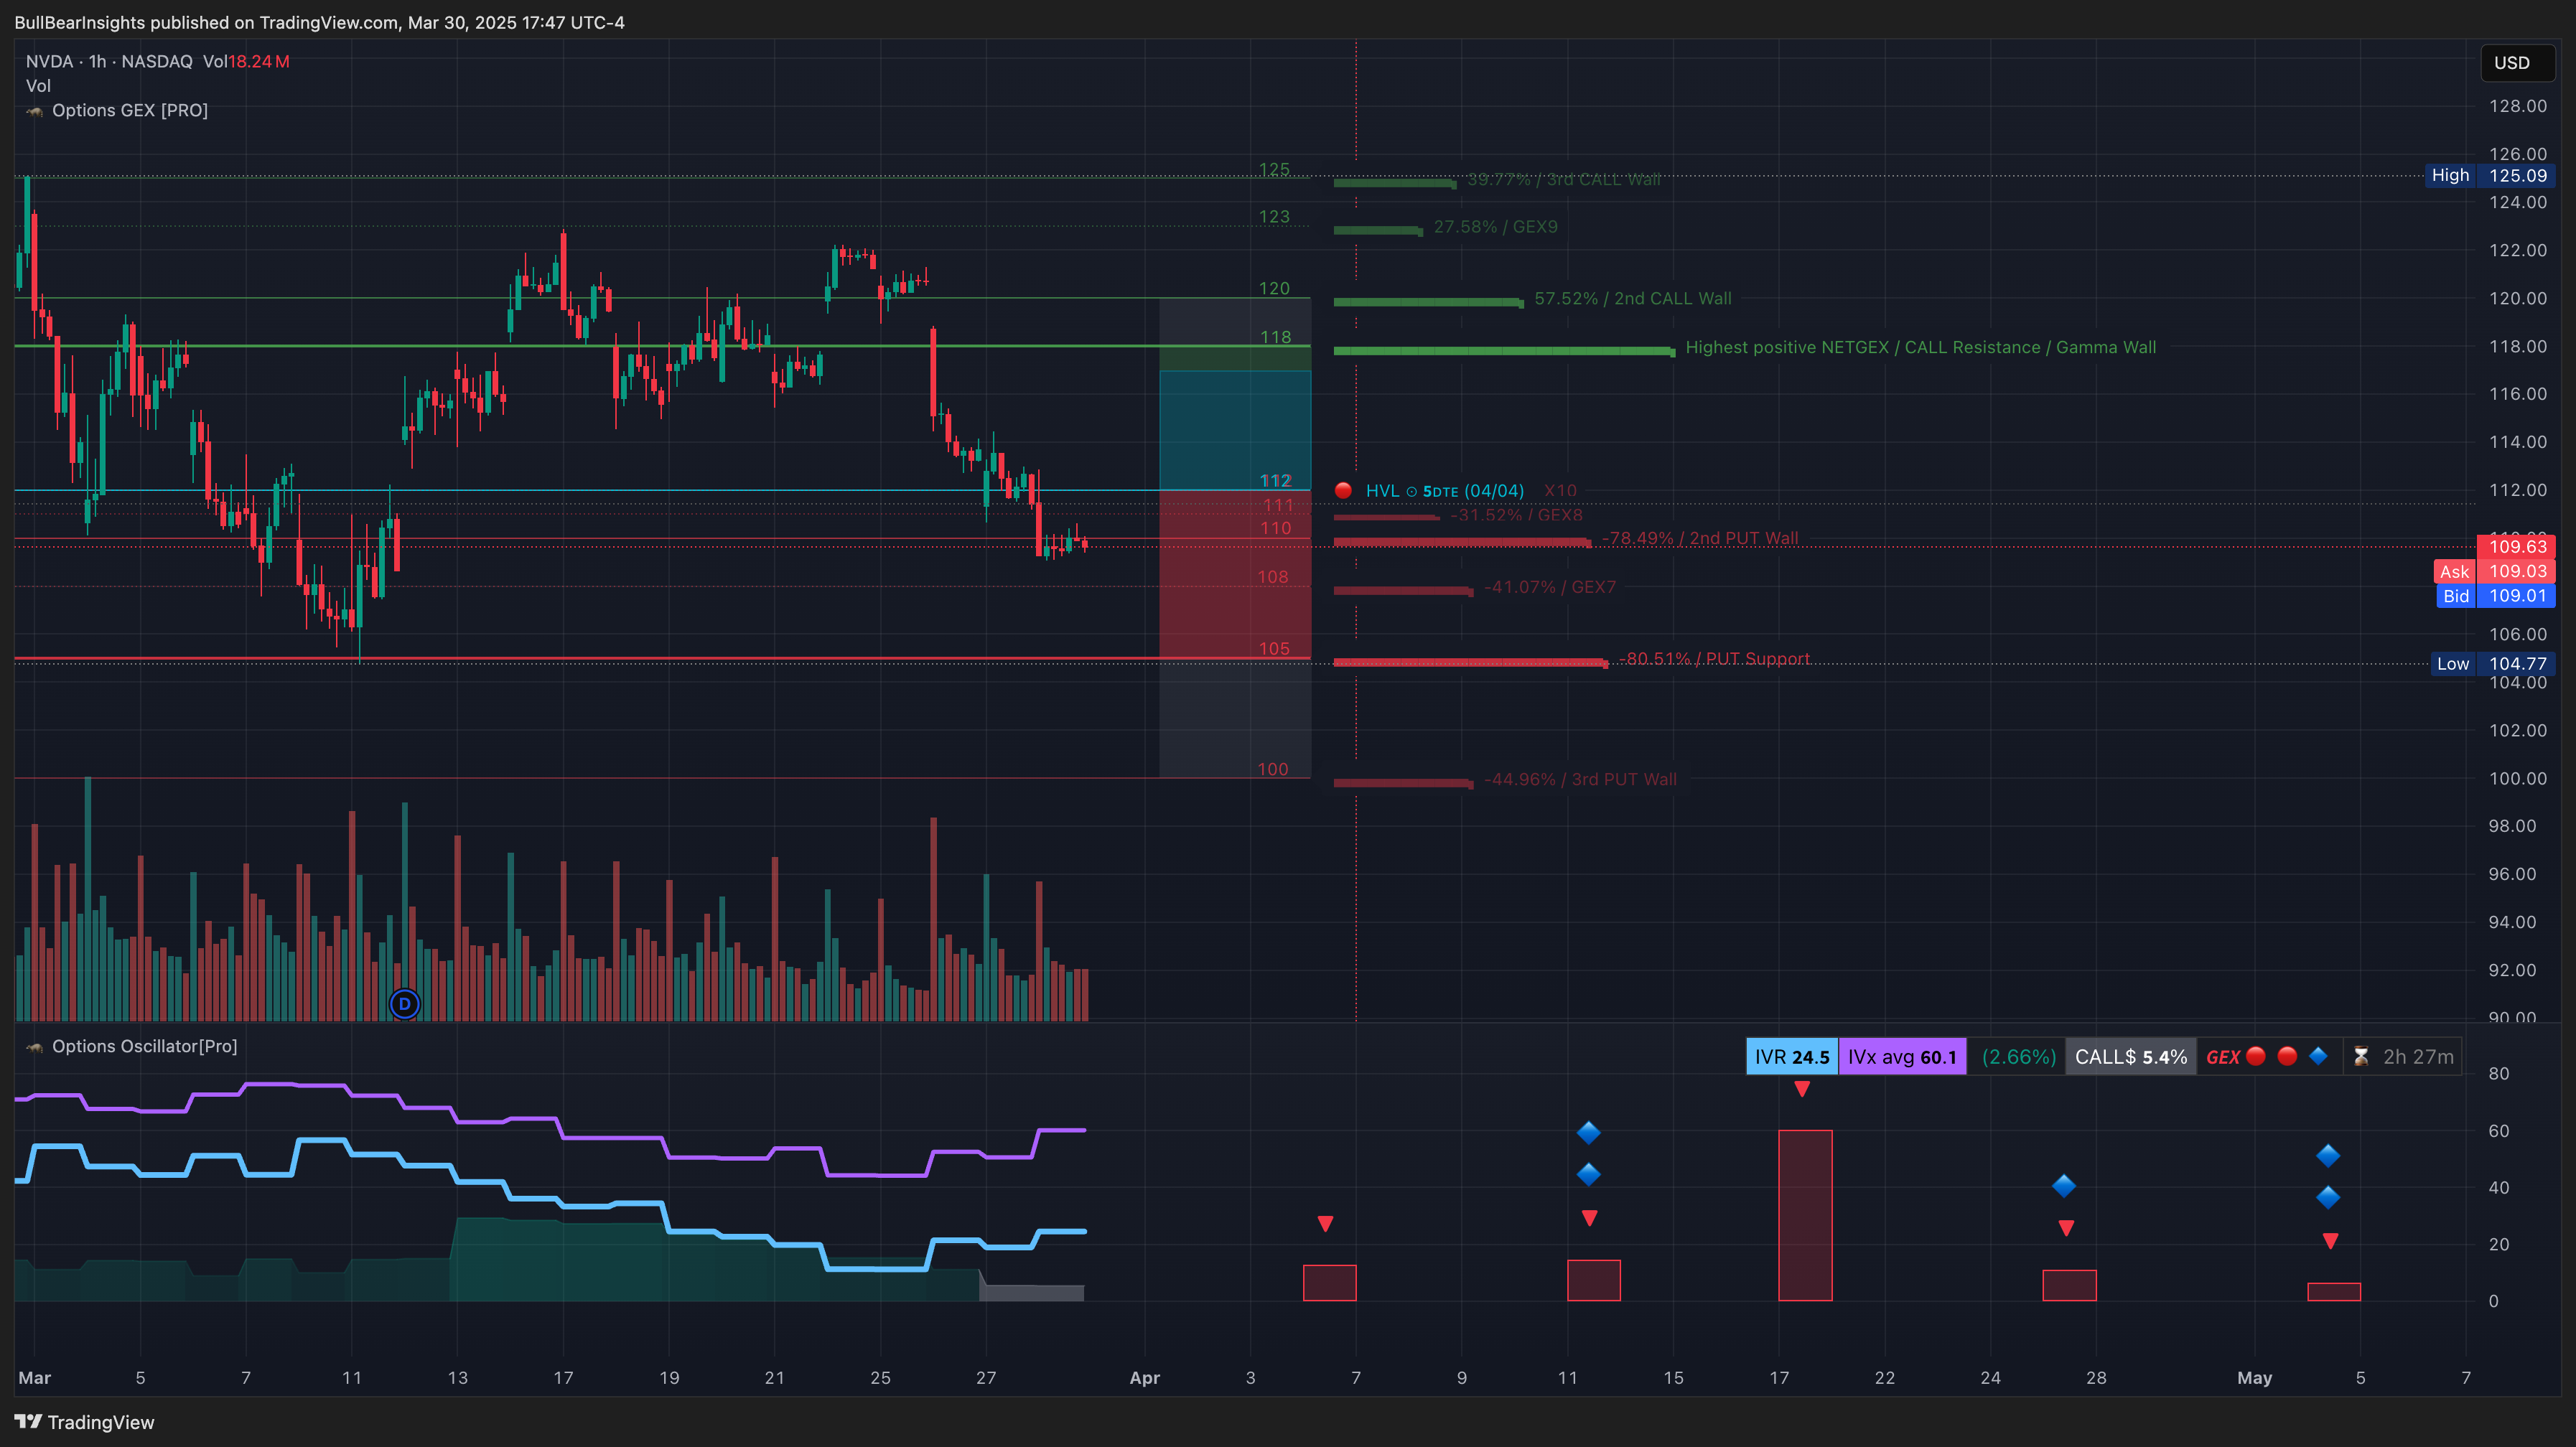Click the -41.07% / GEX7 label

click(1550, 587)
